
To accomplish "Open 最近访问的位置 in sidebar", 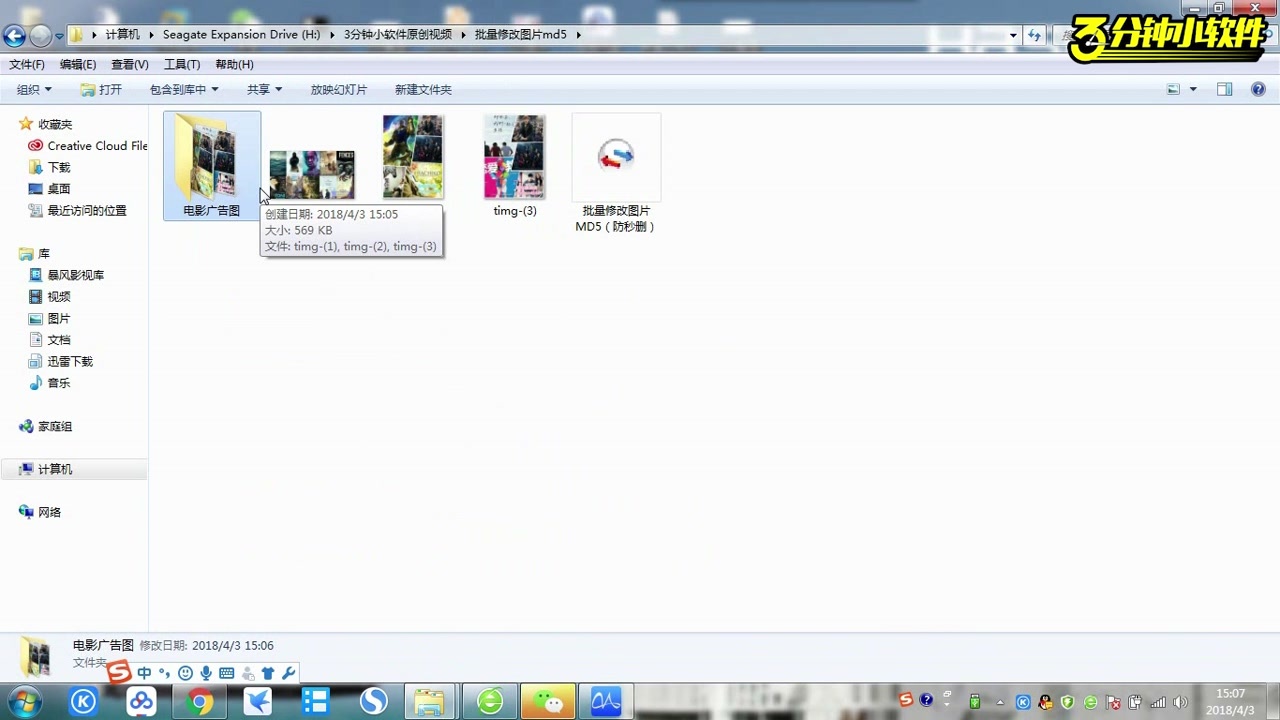I will point(78,211).
